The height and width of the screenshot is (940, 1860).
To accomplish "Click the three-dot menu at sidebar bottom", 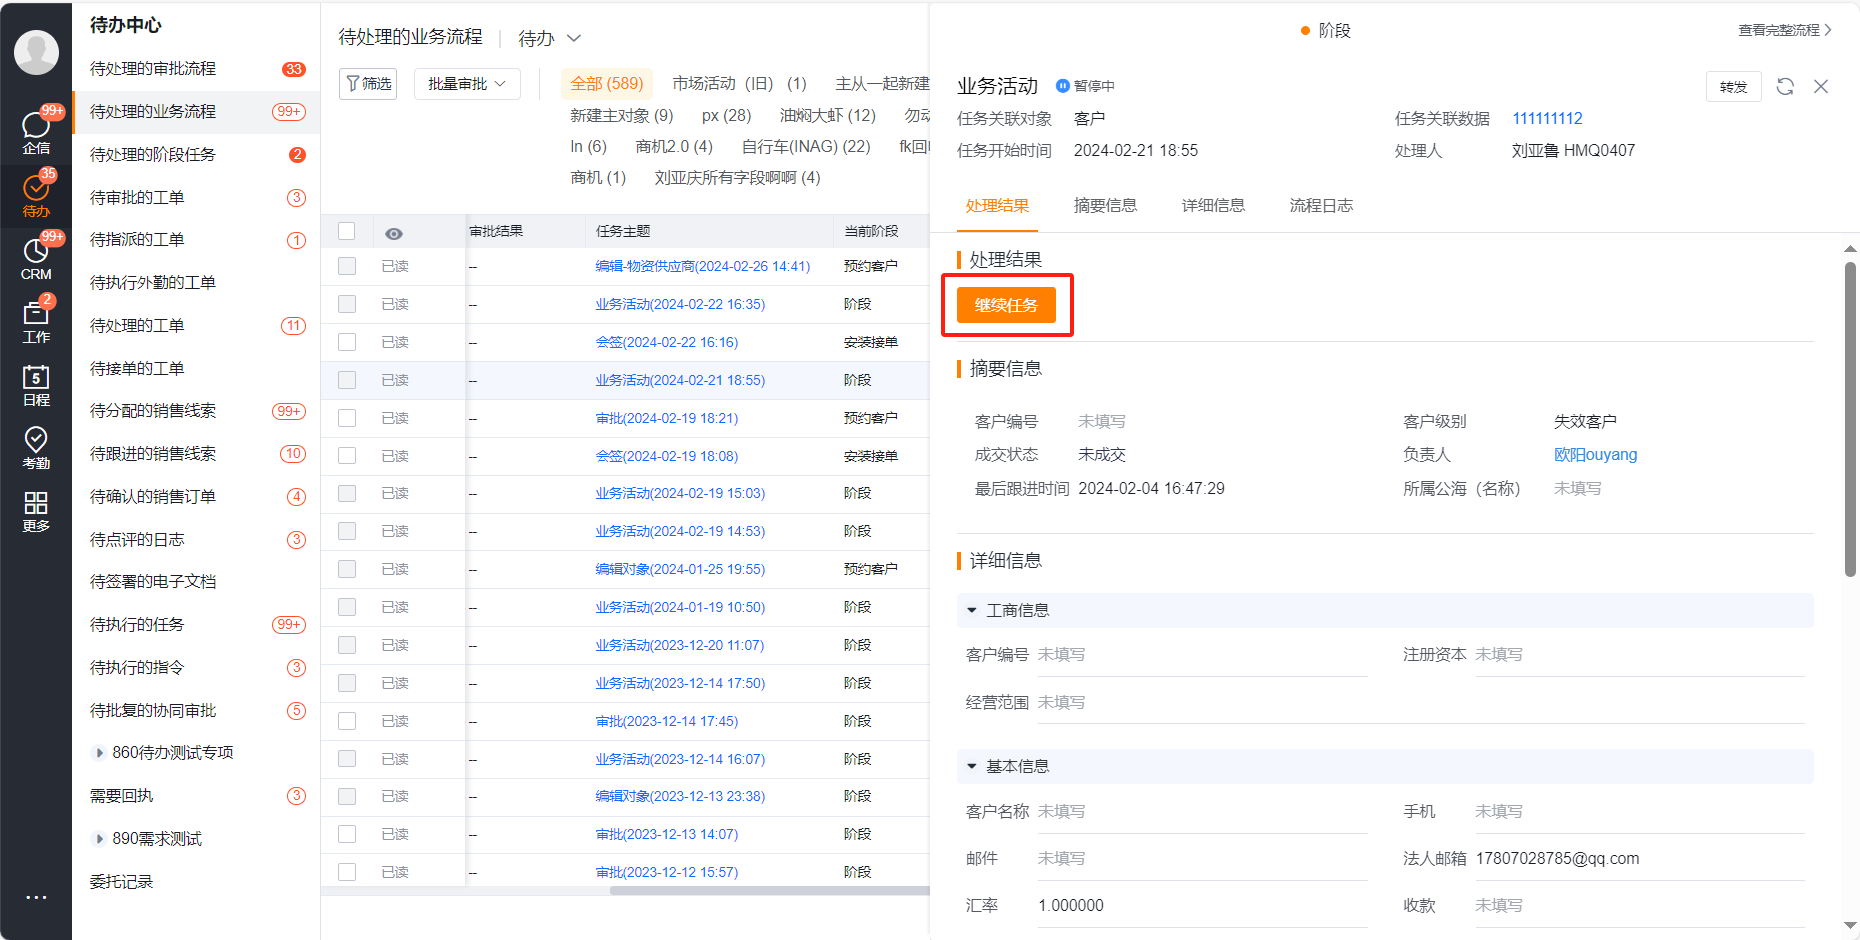I will point(36,897).
